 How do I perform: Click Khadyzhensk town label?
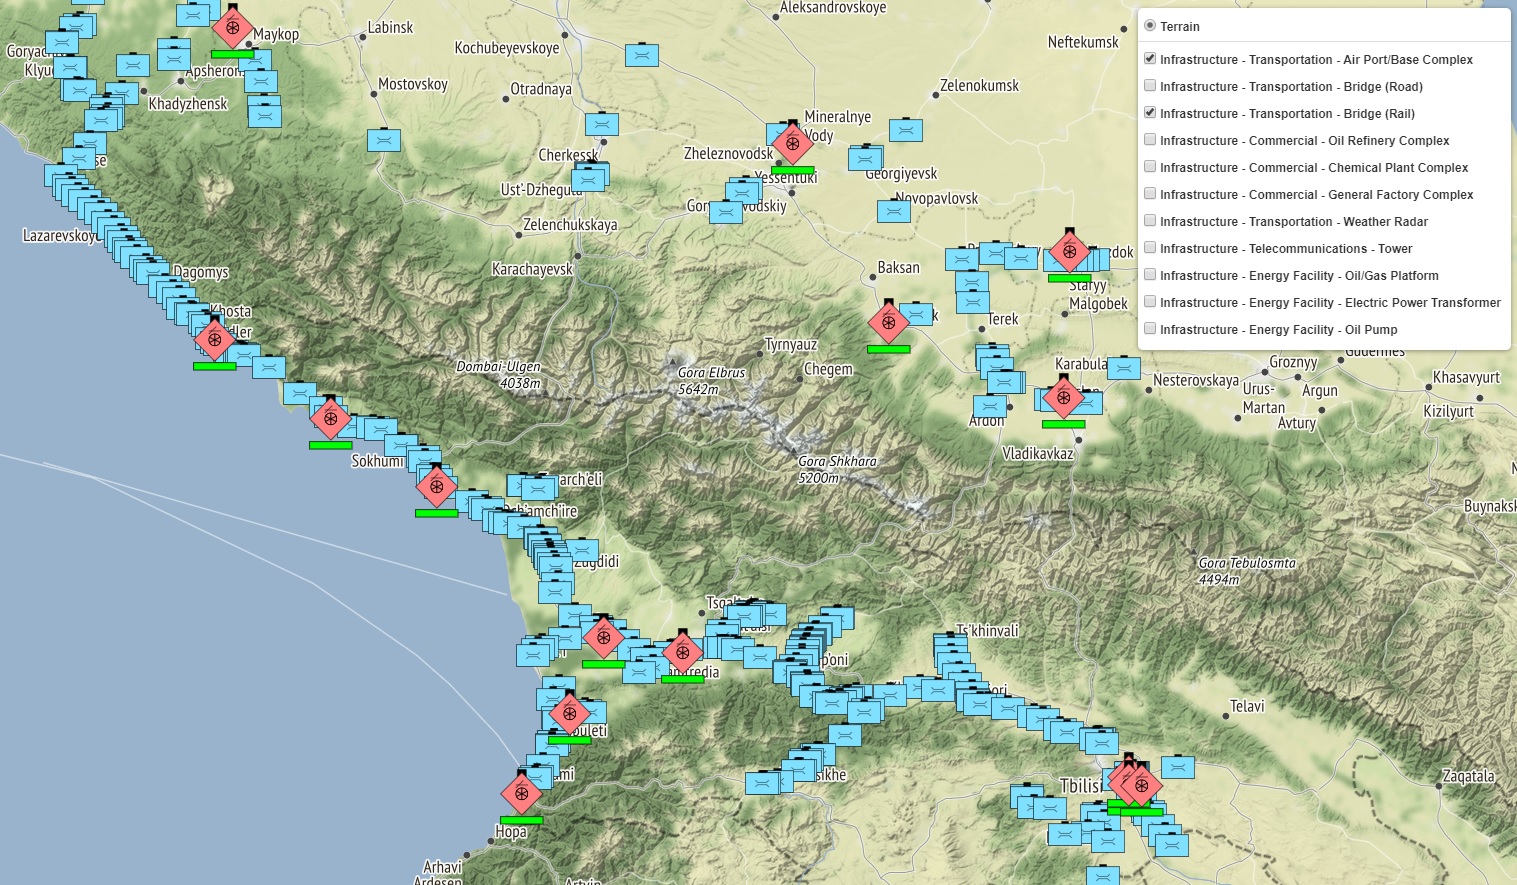[188, 104]
